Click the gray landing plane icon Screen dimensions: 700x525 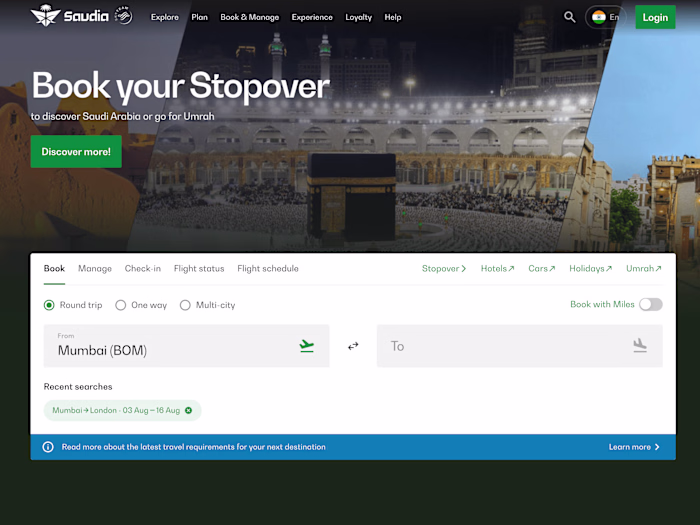(640, 346)
